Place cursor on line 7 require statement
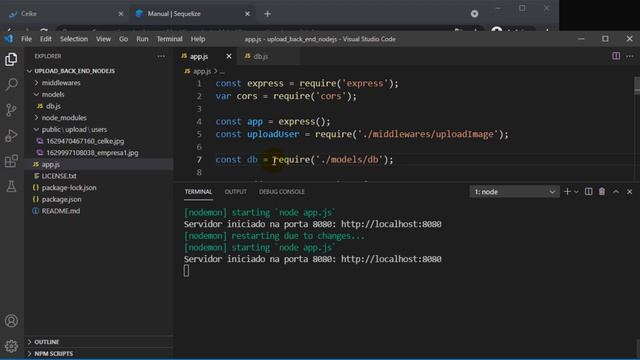Viewport: 640px width, 360px height. point(333,160)
